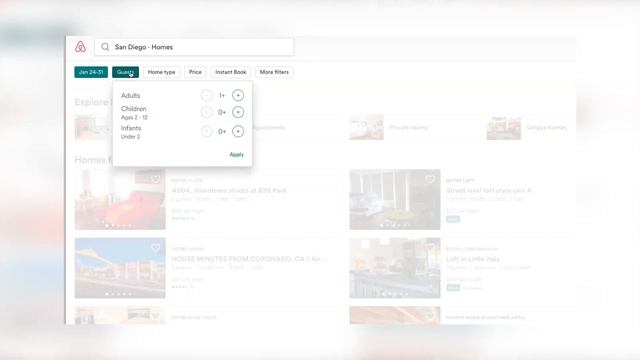Screen dimensions: 640x360
Task: Open the Home type filter
Action: pyautogui.click(x=161, y=72)
